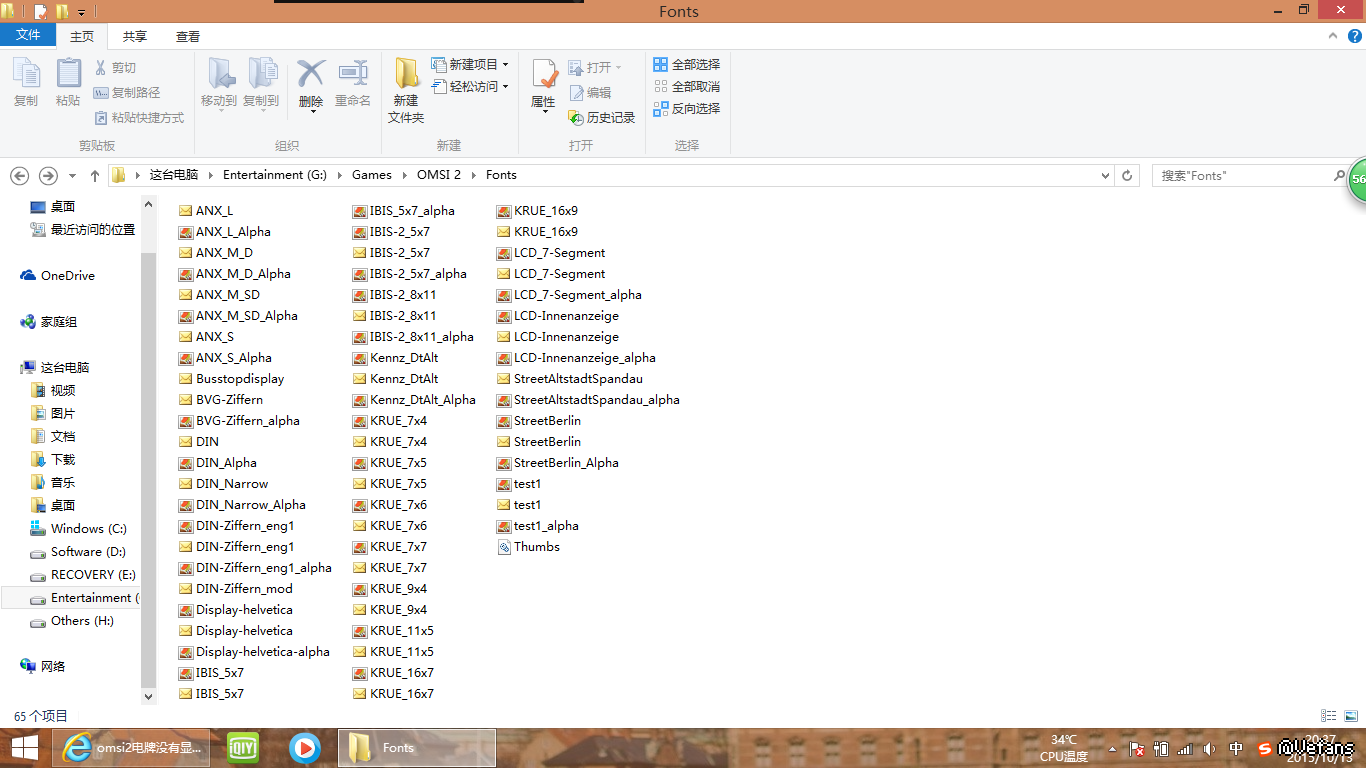Screen dimensions: 1366x768
Task: Minimize the ribbon with the chevron
Action: (1333, 36)
